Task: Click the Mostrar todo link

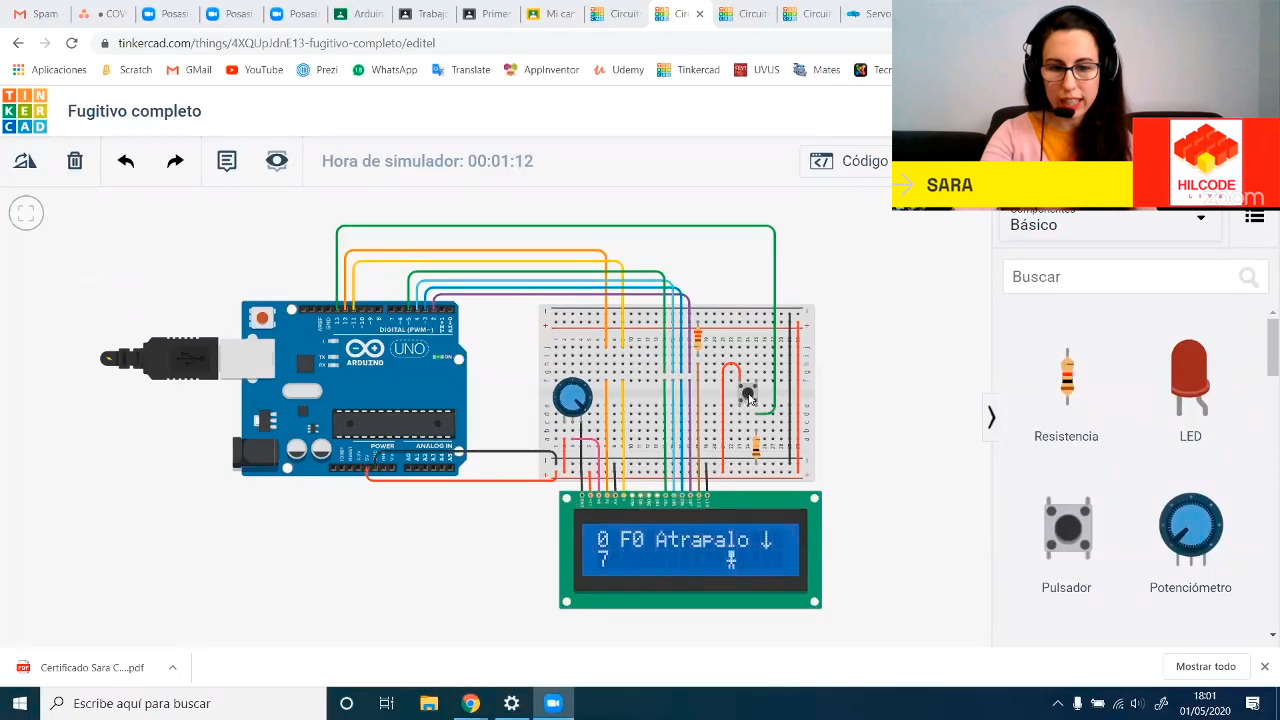Action: 1205,666
